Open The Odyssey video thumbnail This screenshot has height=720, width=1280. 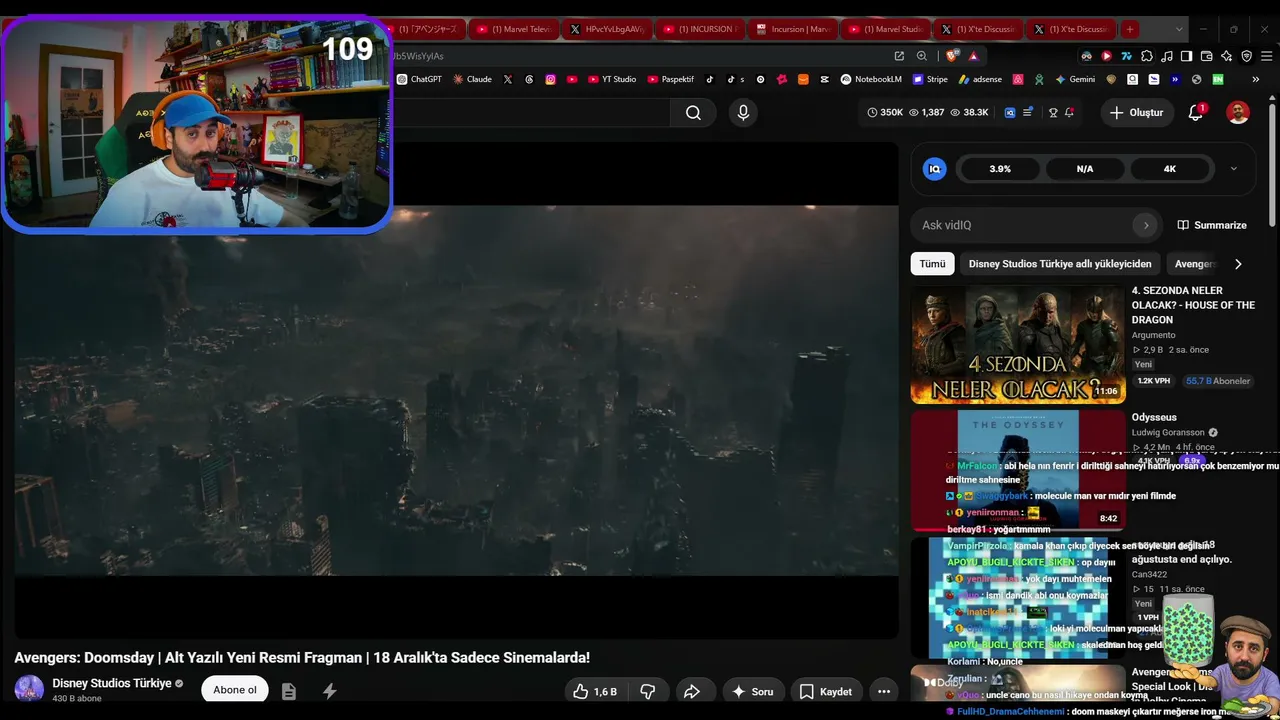tap(1018, 470)
